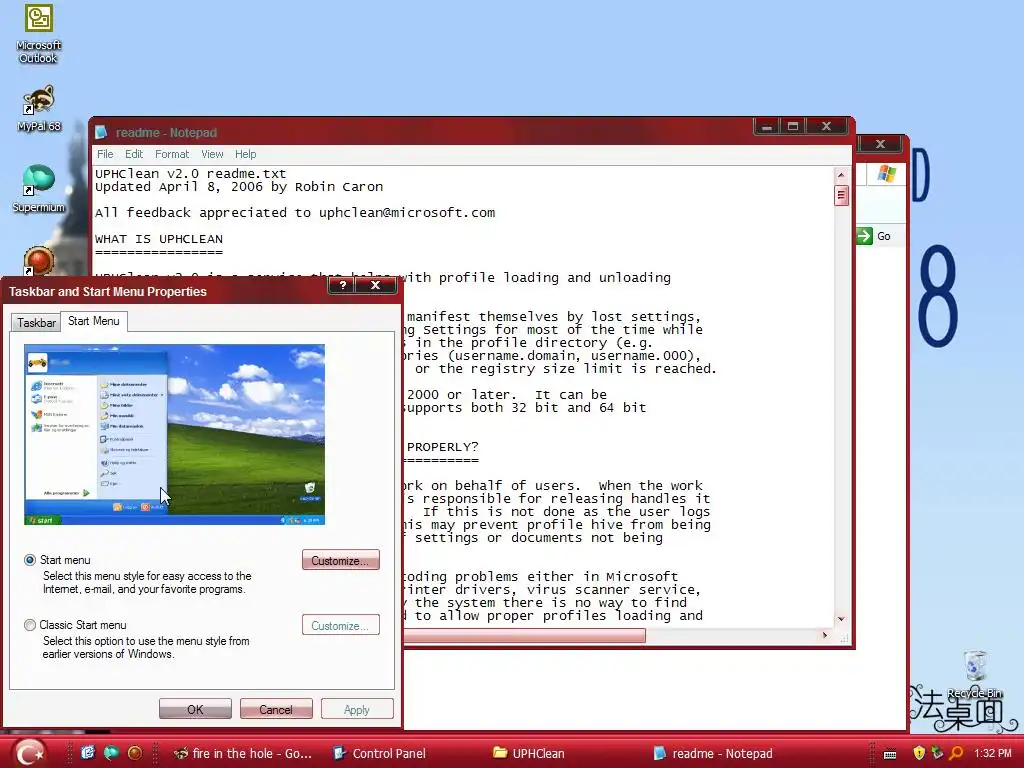Select the Classic Start menu radio option
Image resolution: width=1024 pixels, height=768 pixels.
(x=30, y=625)
